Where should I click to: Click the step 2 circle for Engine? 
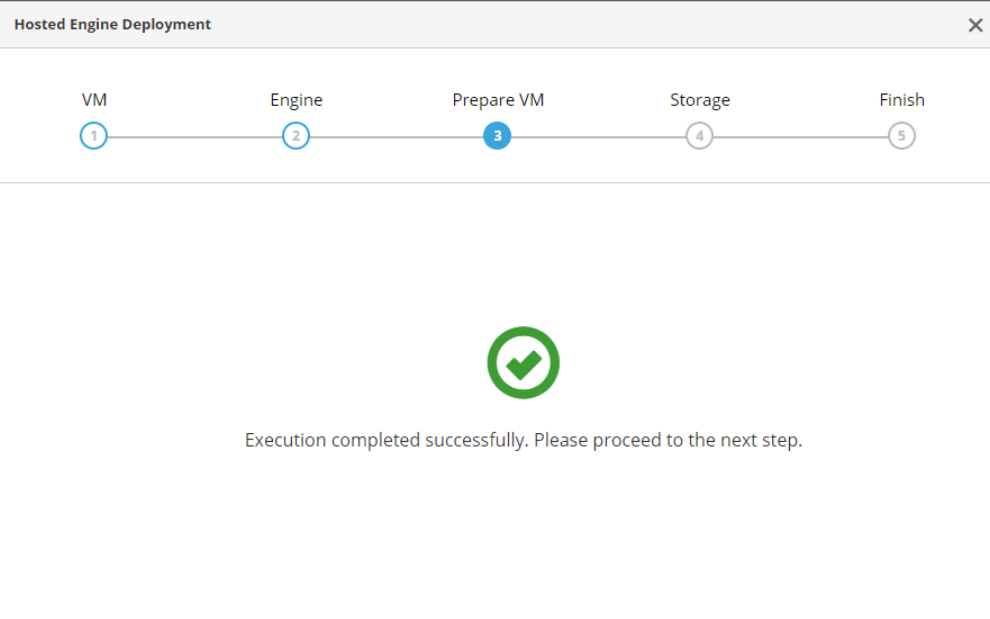(296, 136)
